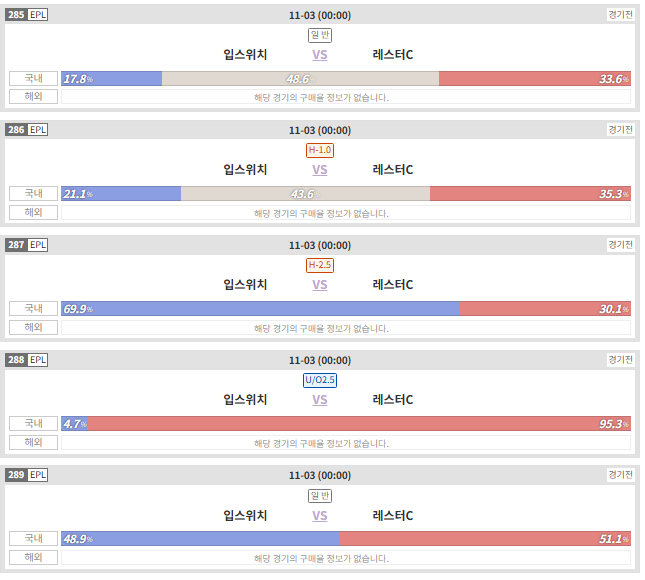645x580 pixels.
Task: Click the H-2.5 handicap badge
Action: click(320, 265)
